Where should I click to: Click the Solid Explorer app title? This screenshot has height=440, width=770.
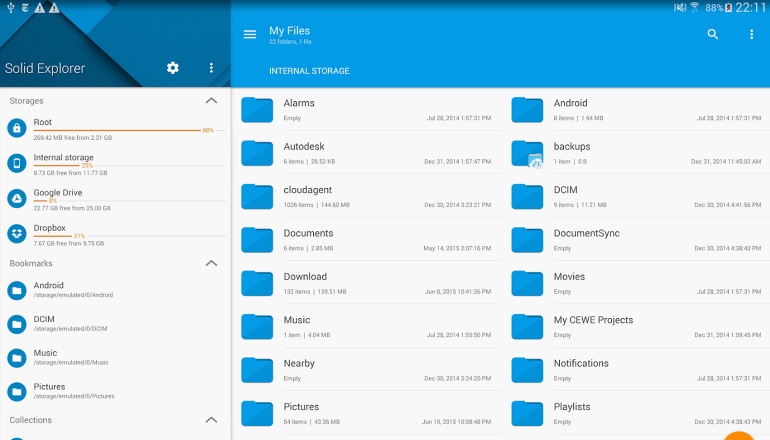pyautogui.click(x=45, y=68)
